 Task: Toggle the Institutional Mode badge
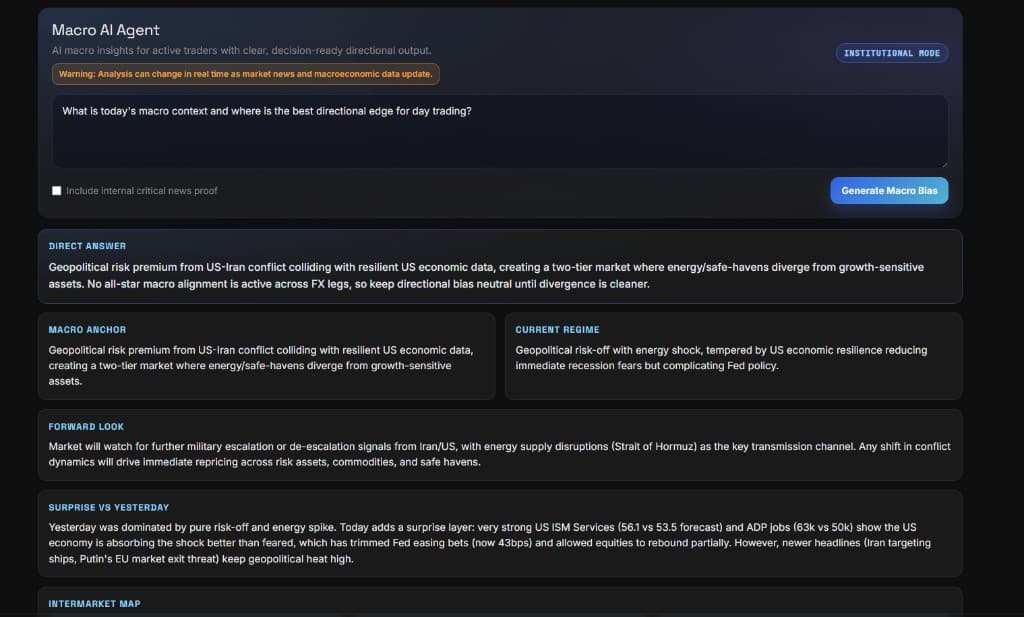(x=892, y=53)
